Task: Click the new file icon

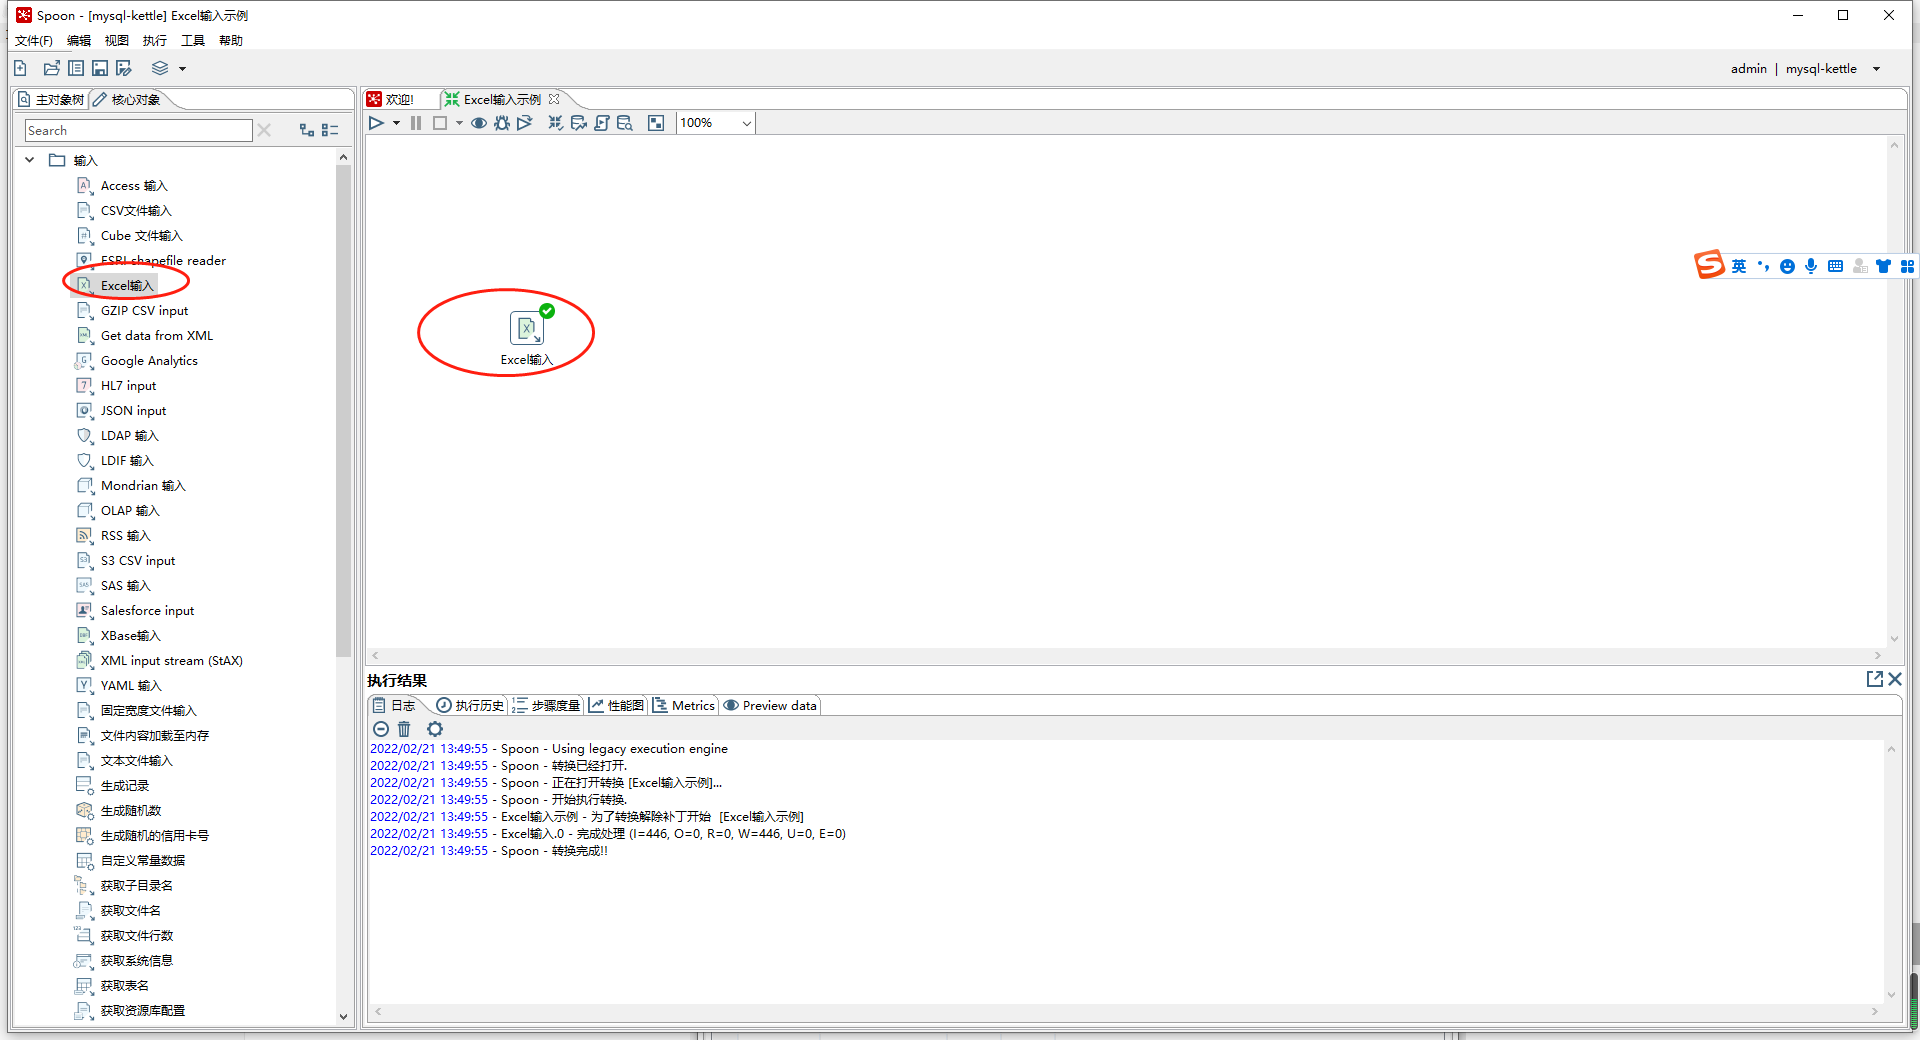Action: pos(20,68)
